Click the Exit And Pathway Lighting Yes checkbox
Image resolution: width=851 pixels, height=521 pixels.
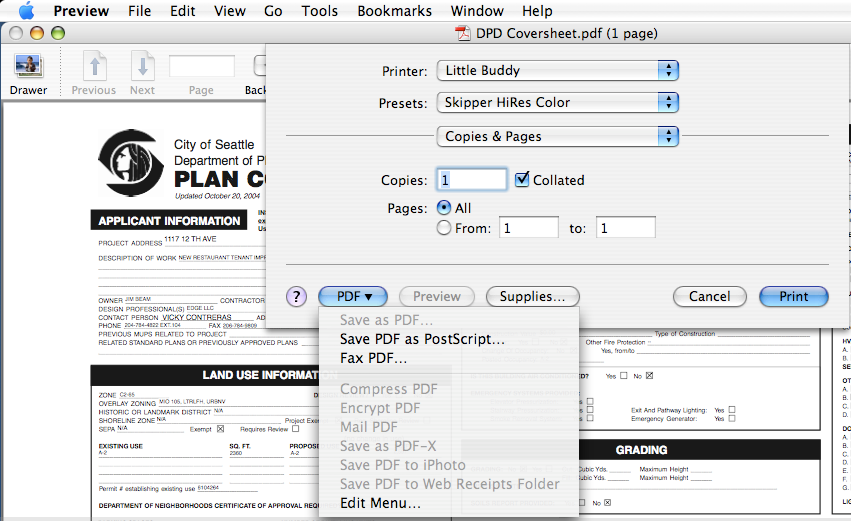(732, 410)
